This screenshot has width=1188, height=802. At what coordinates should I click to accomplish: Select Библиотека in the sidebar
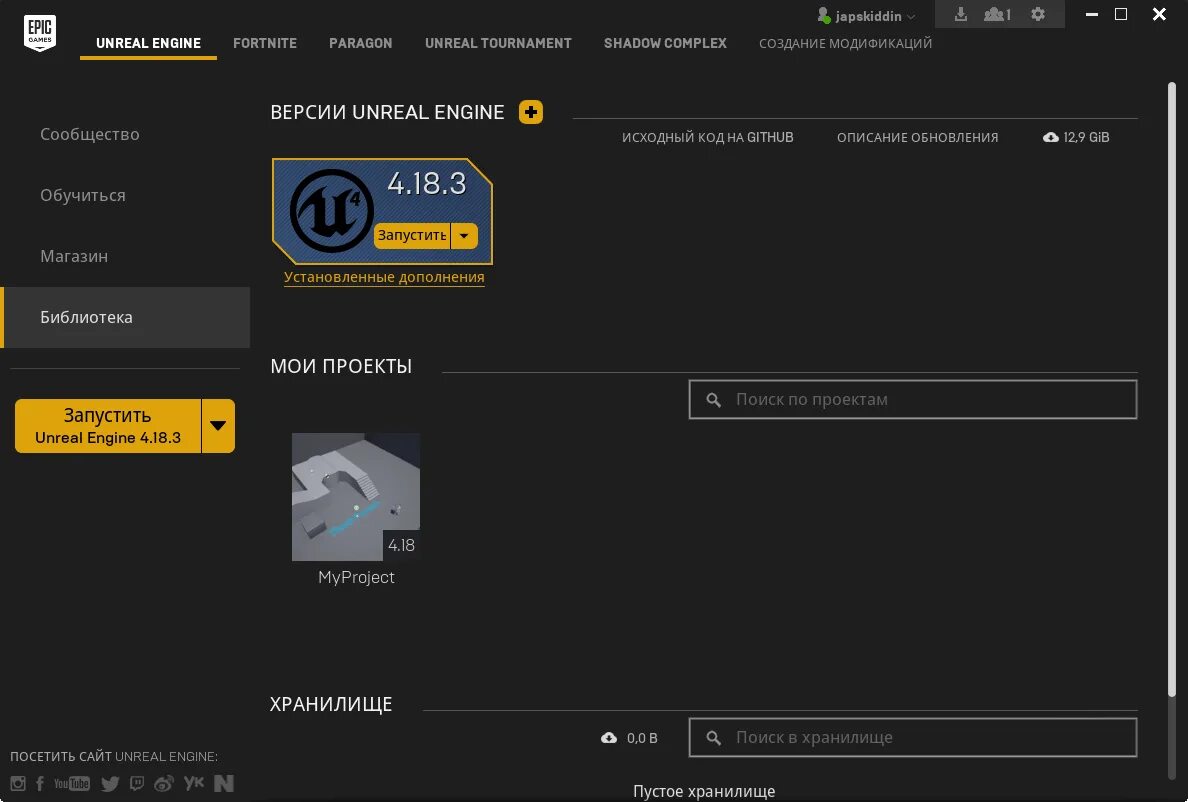125,317
